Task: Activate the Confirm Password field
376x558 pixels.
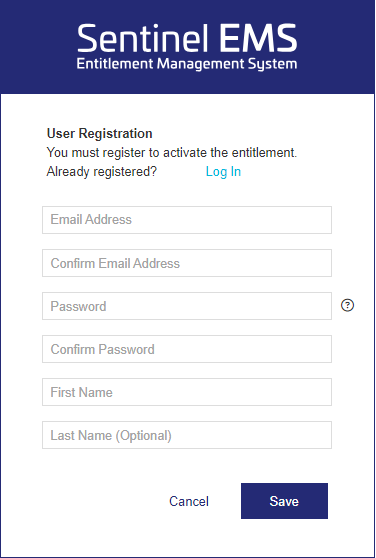Action: coord(187,349)
